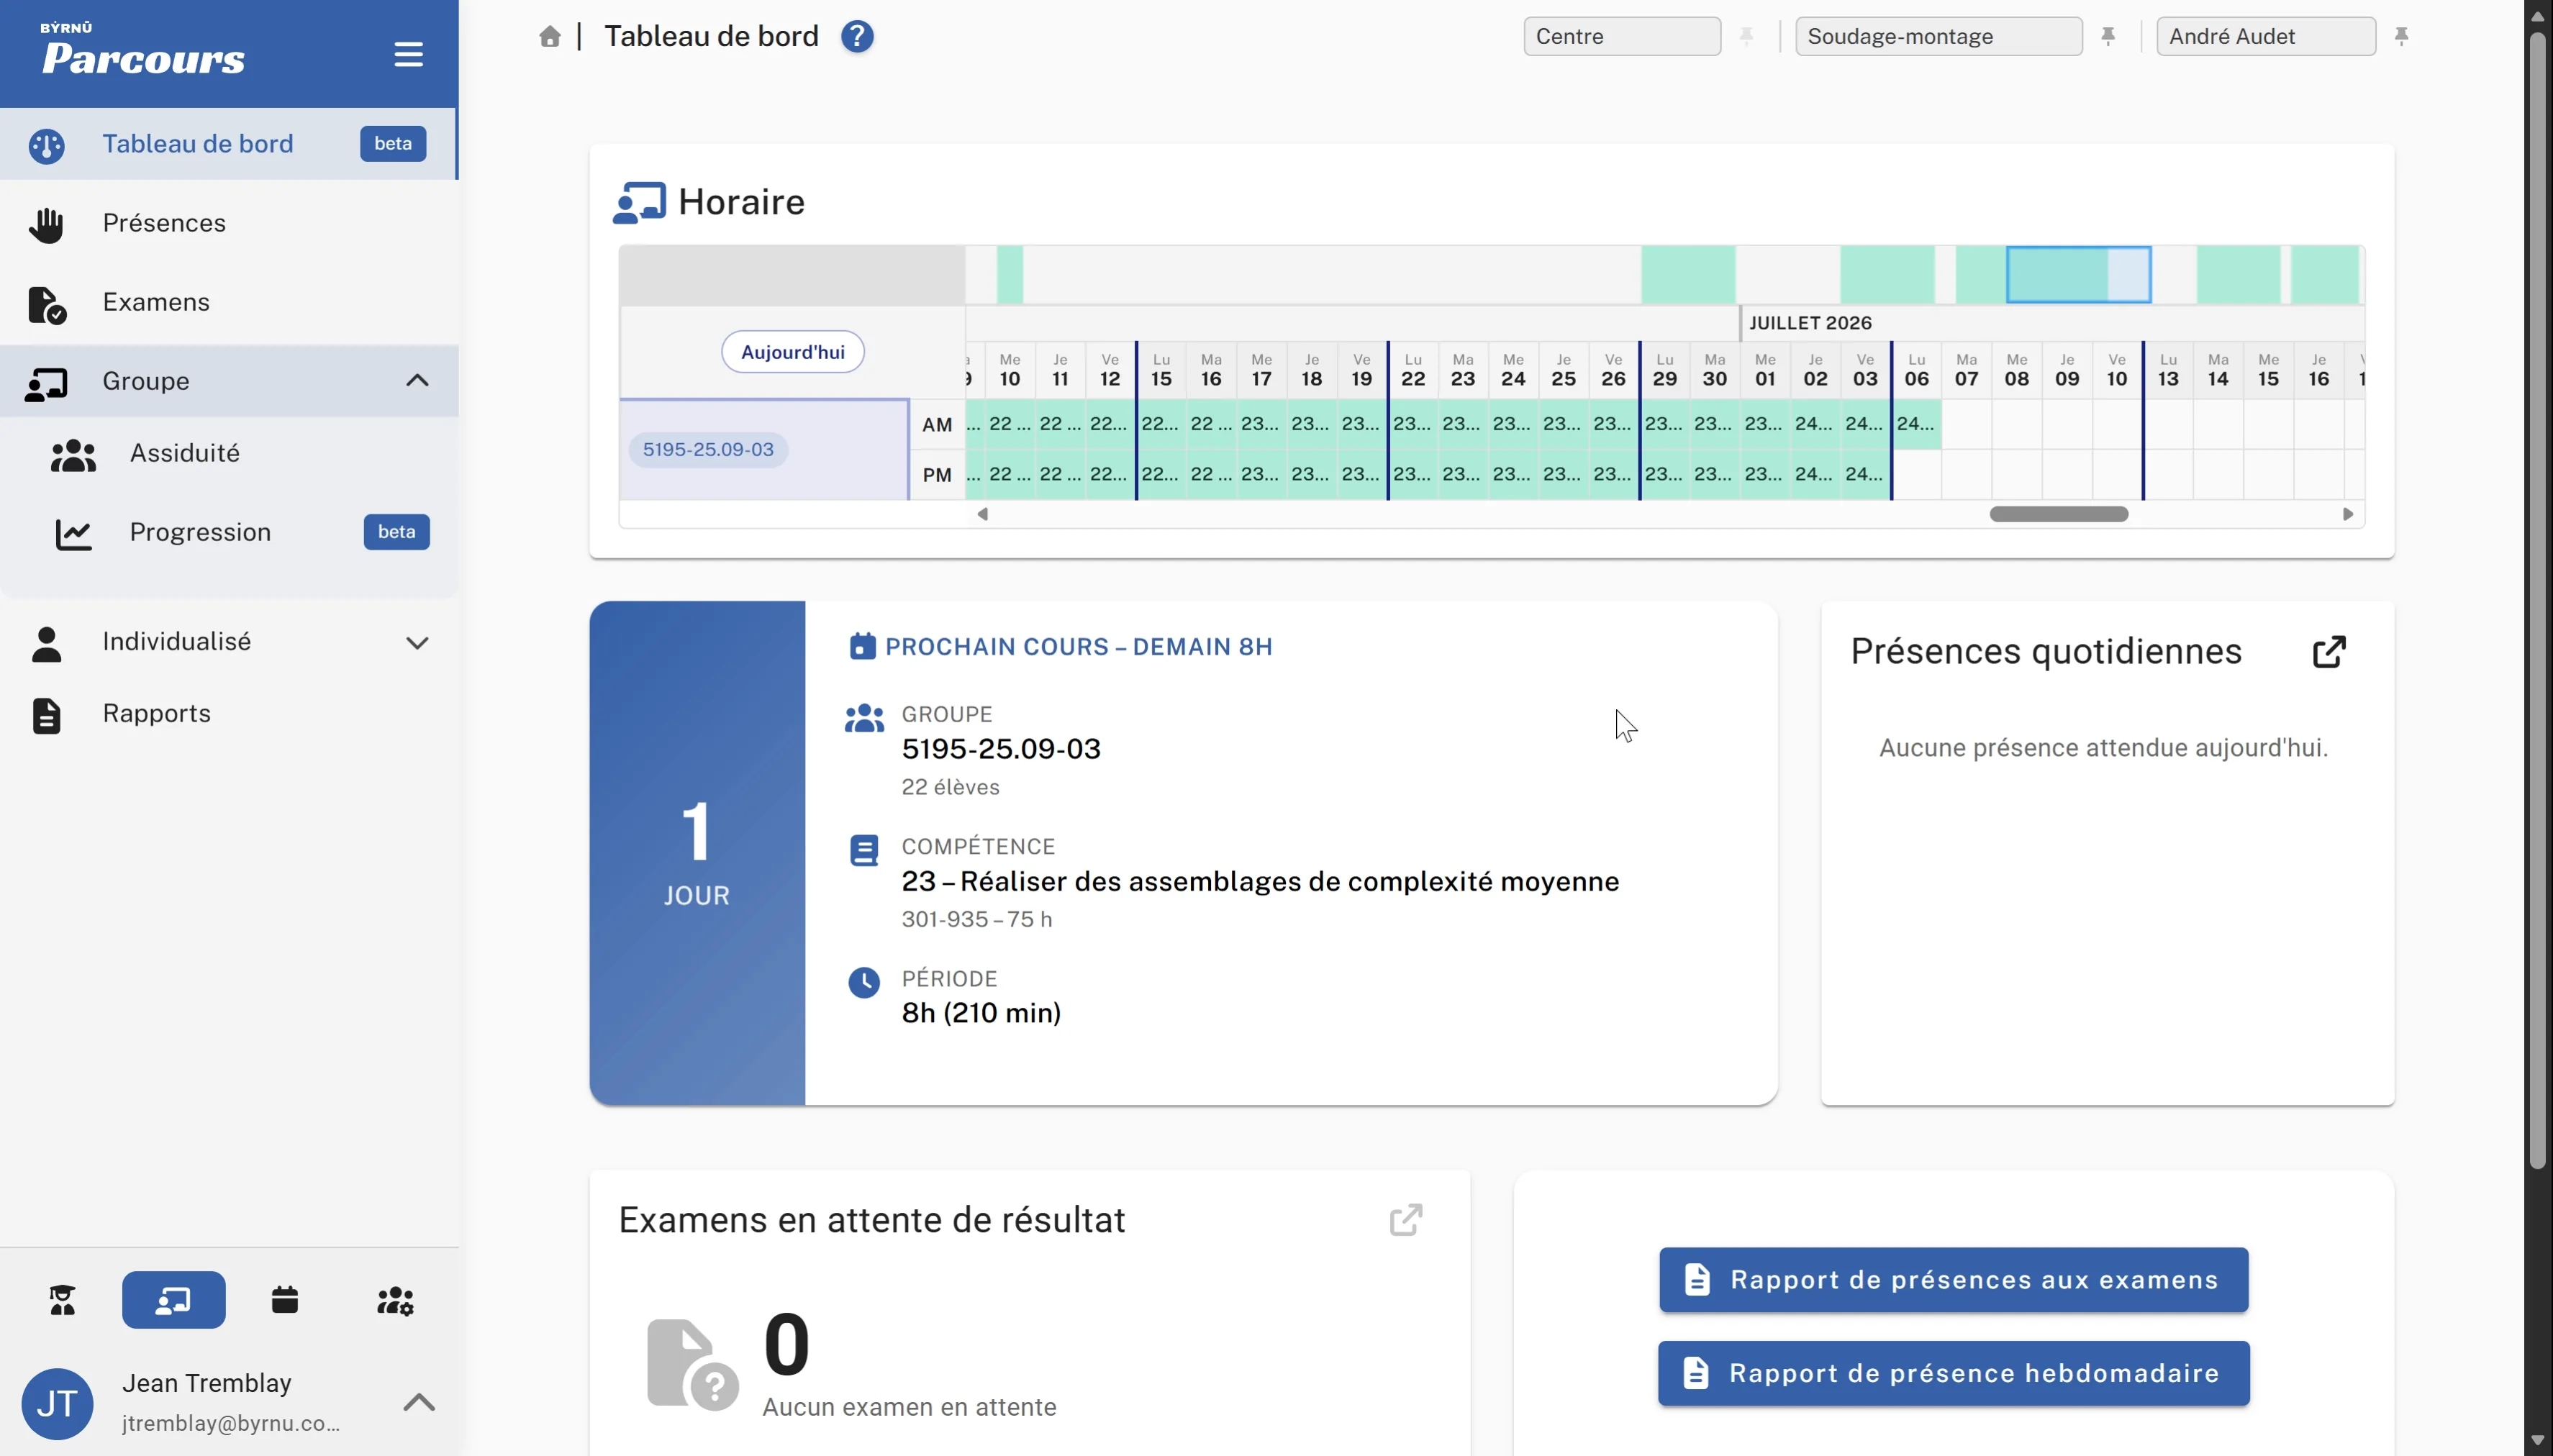Click the Progression chart icon
This screenshot has width=2553, height=1456.
[x=73, y=534]
